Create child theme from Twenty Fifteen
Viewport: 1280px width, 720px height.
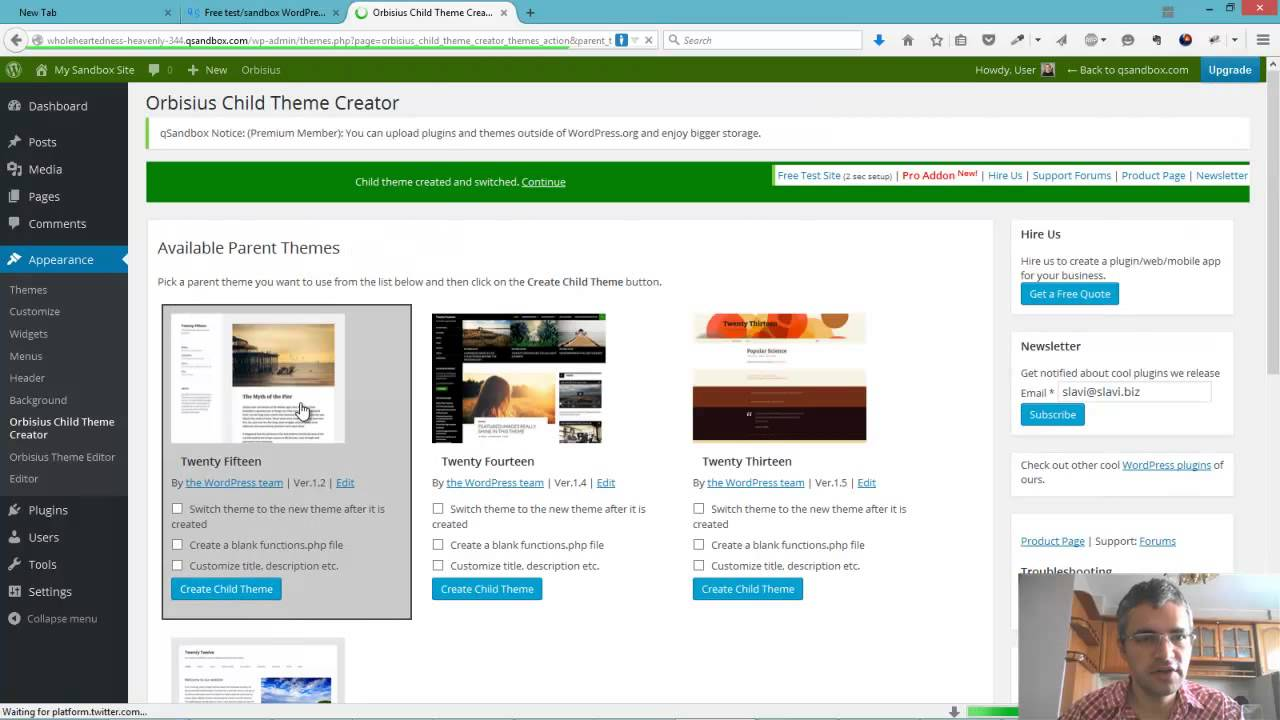point(226,589)
